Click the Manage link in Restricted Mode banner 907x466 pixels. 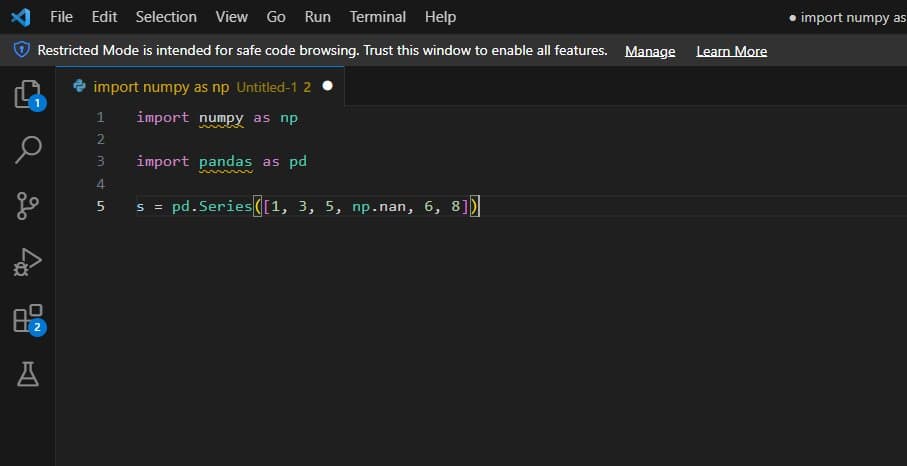(650, 51)
